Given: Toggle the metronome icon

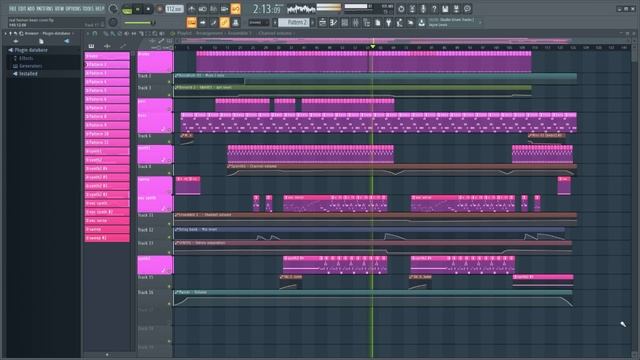Looking at the screenshot, I should click(x=191, y=9).
